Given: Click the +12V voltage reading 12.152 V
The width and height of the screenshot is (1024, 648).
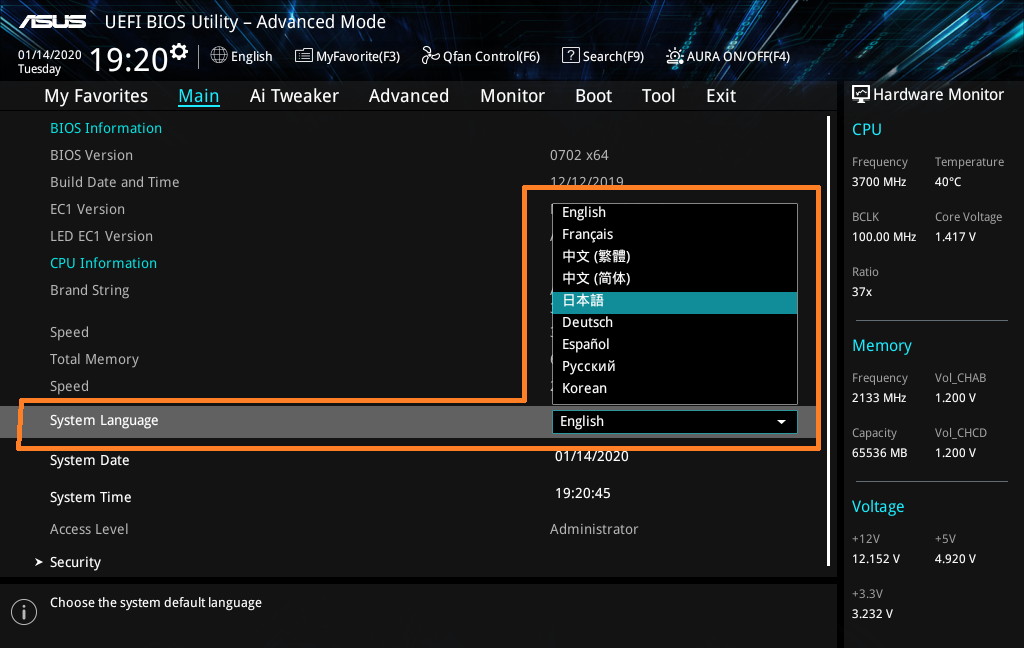Looking at the screenshot, I should 875,559.
